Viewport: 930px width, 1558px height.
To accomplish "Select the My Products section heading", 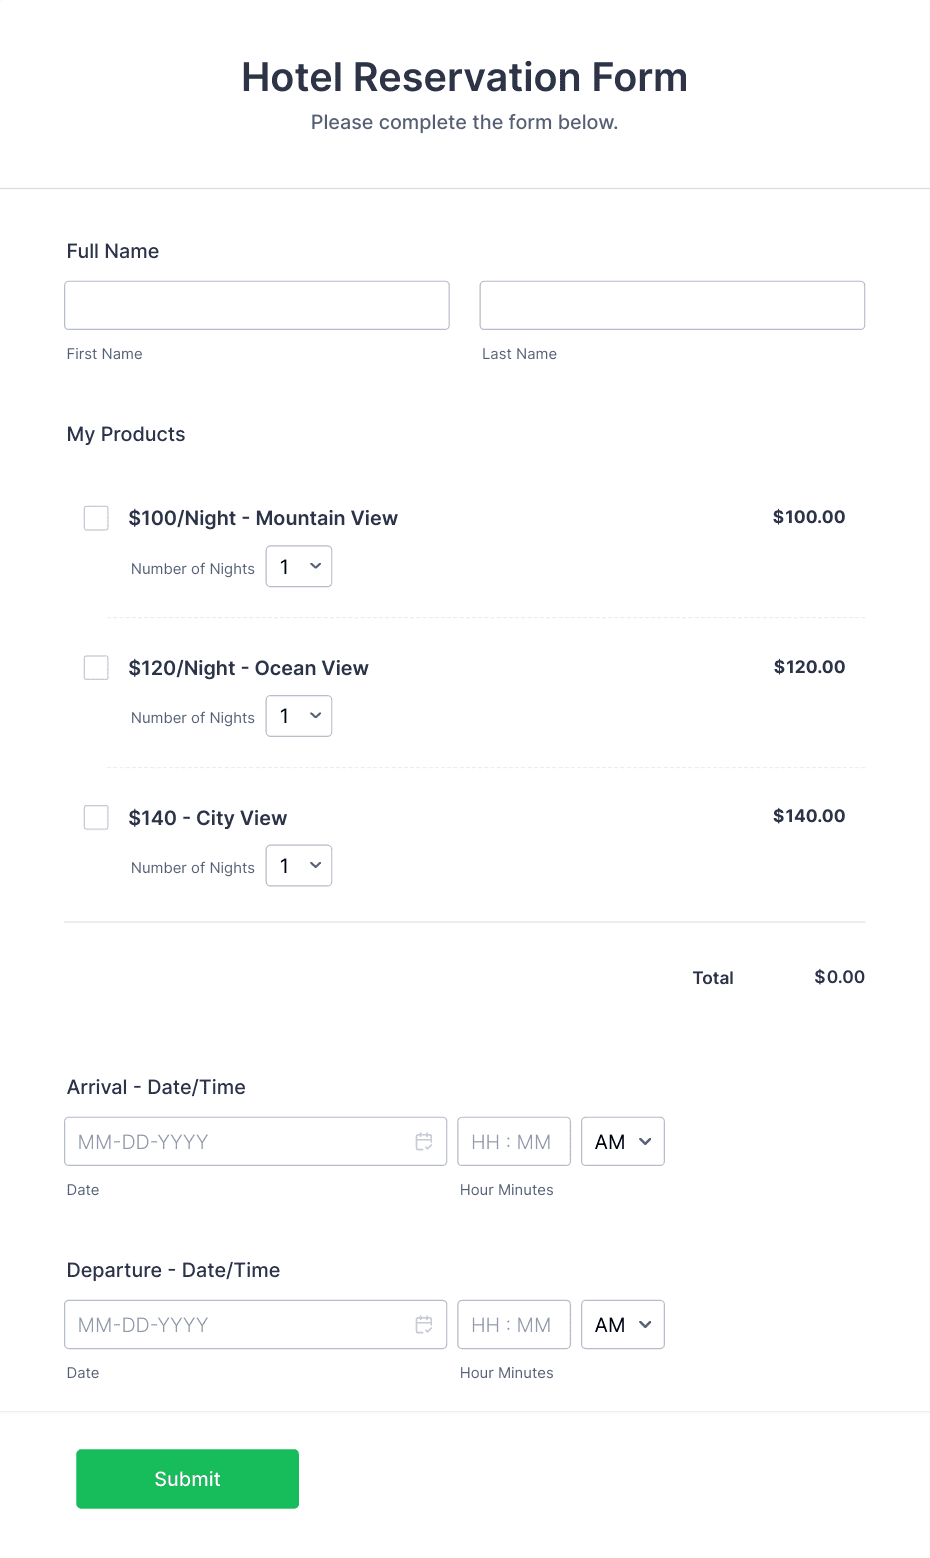I will (125, 434).
